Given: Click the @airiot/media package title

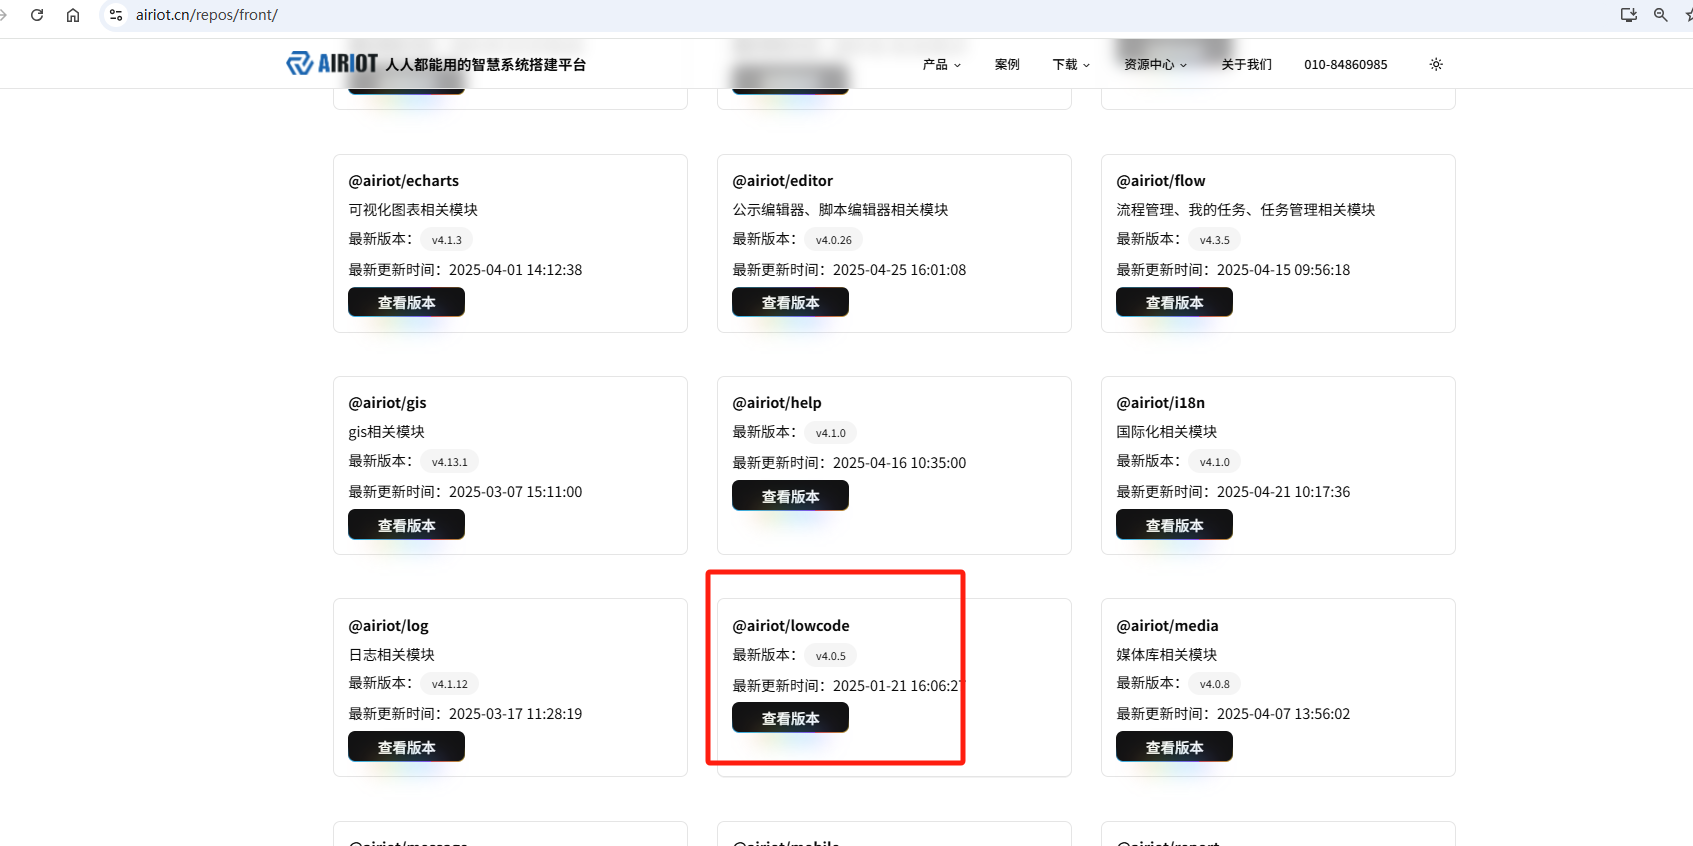Looking at the screenshot, I should point(1167,626).
